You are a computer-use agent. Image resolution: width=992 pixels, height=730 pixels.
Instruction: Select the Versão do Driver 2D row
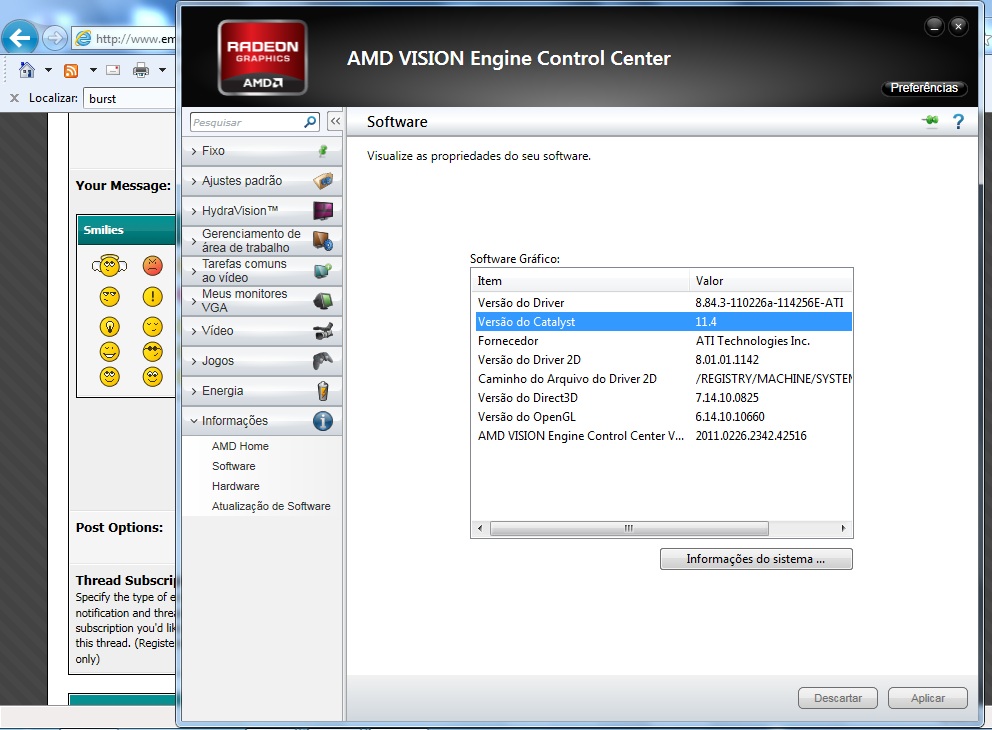tap(664, 359)
